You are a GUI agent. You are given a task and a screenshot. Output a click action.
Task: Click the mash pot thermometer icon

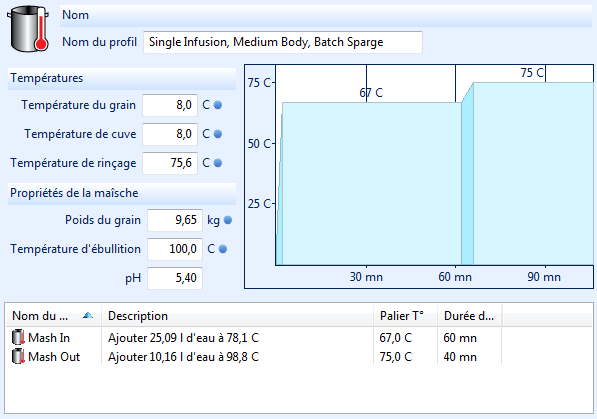[28, 29]
